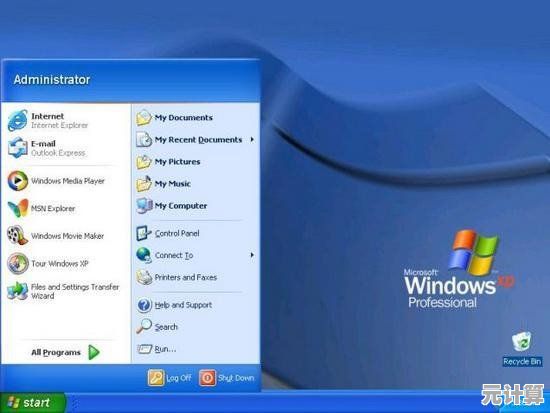Toggle the Start button on the taskbar
550x413 pixels.
tap(33, 402)
